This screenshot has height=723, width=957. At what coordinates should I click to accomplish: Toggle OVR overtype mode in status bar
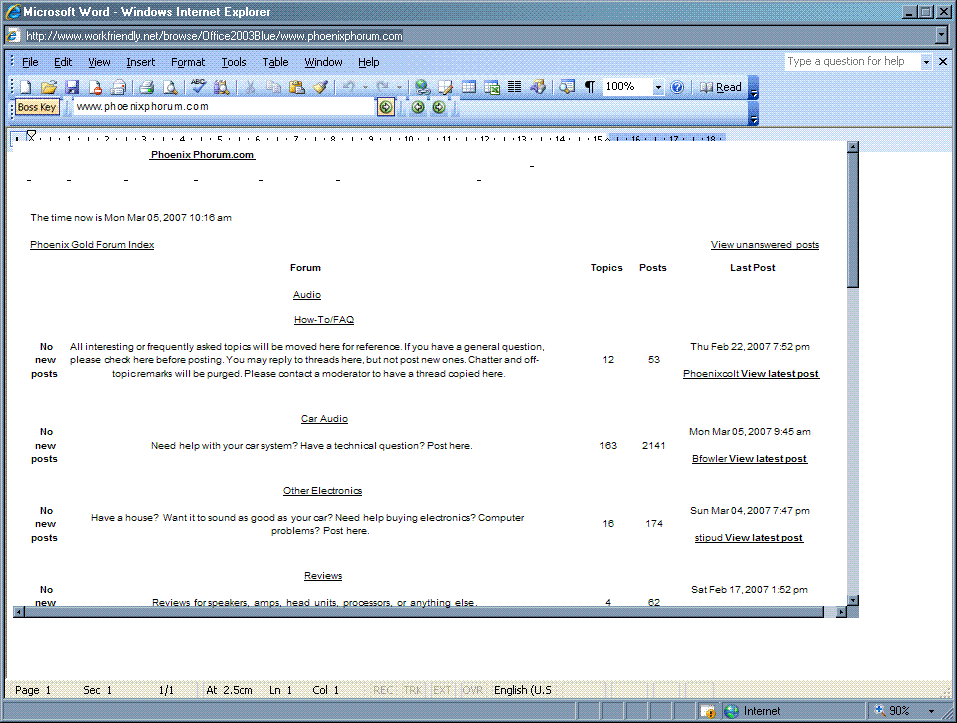pos(473,690)
